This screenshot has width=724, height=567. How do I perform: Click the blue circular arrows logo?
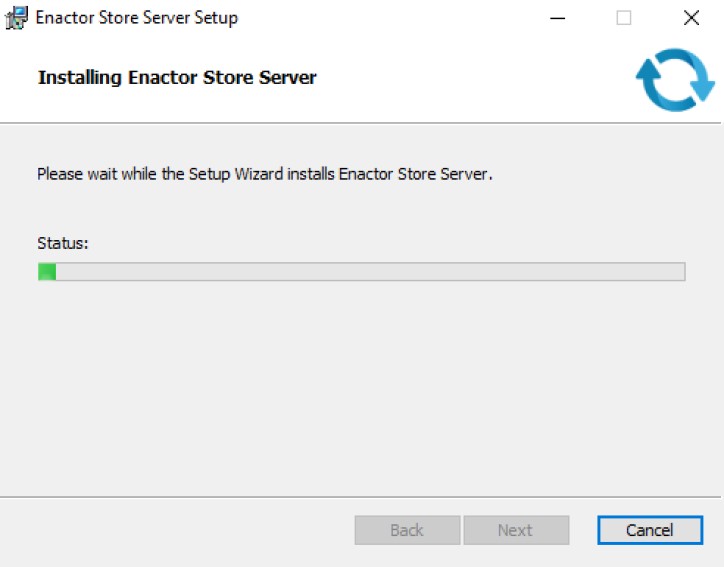(x=675, y=79)
